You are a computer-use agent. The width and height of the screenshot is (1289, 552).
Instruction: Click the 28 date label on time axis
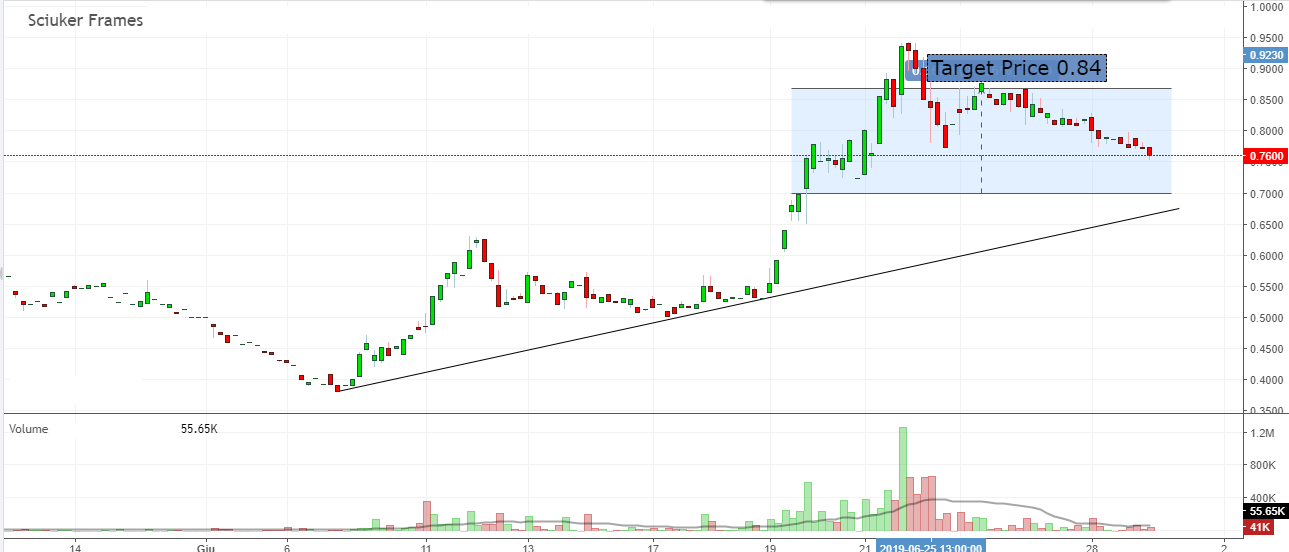1092,546
